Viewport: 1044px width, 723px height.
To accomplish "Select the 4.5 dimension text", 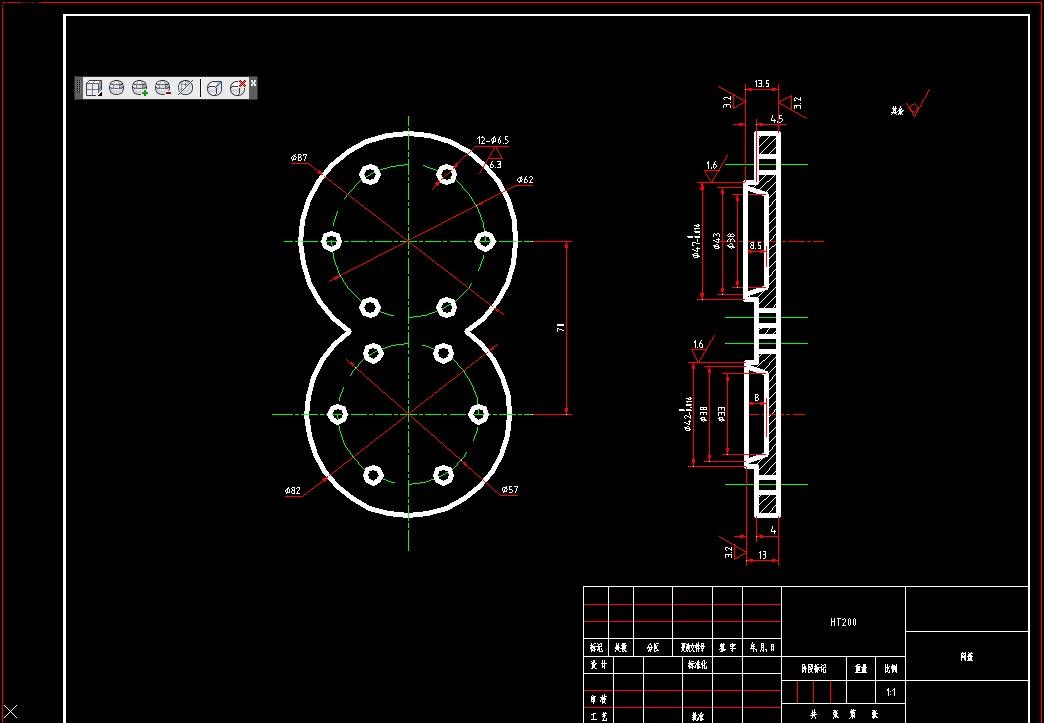I will [x=777, y=120].
